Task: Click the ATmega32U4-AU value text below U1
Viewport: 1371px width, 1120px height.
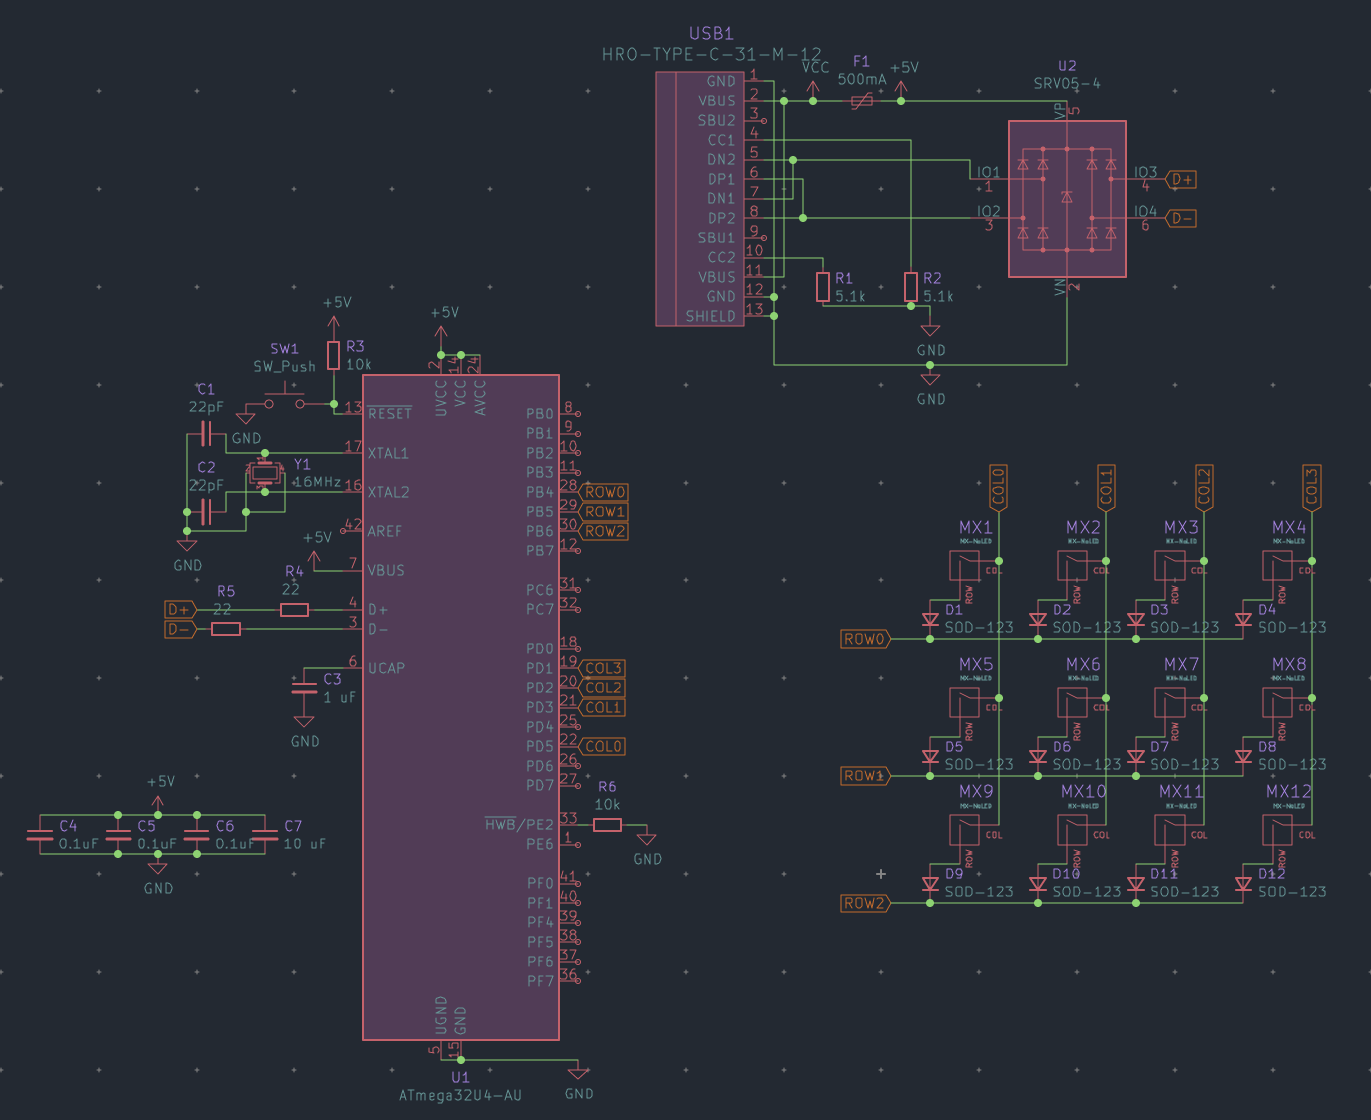Action: [x=460, y=1095]
